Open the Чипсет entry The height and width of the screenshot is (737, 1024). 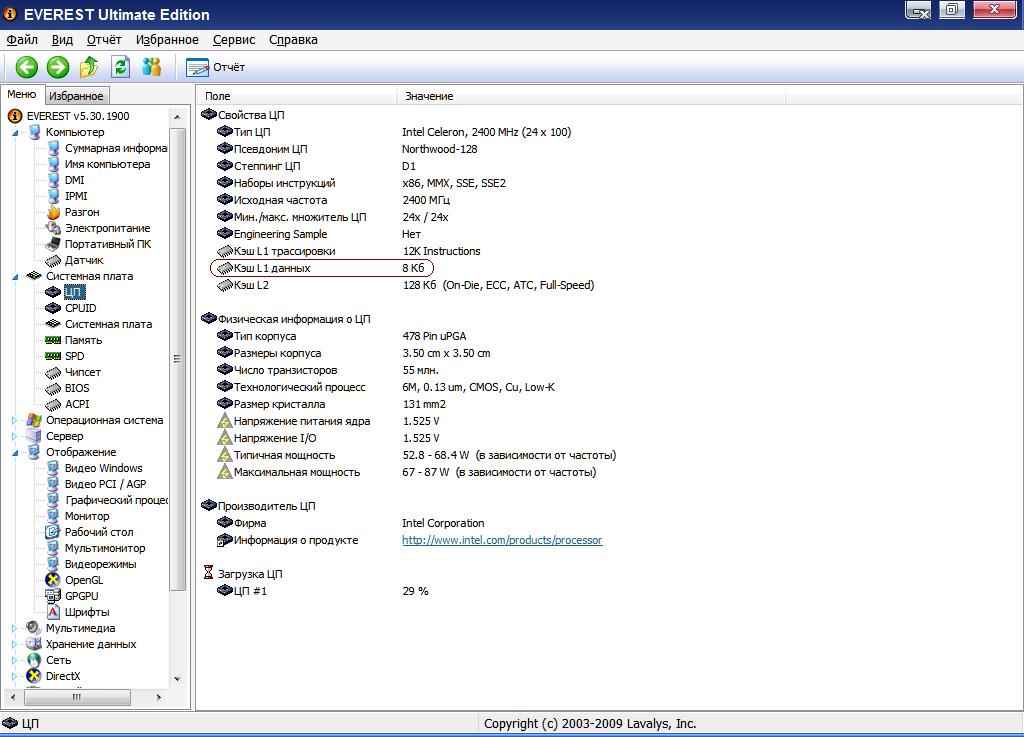click(82, 372)
